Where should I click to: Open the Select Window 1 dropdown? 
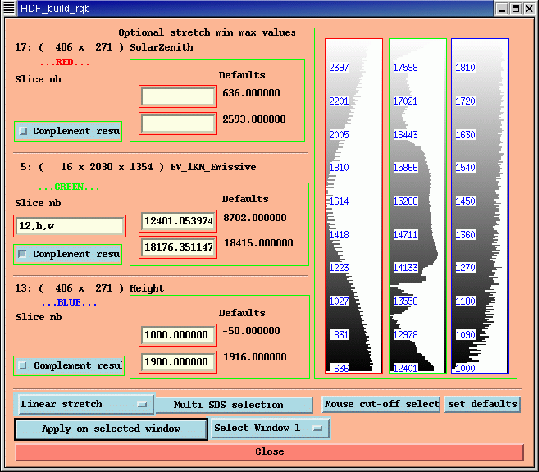pyautogui.click(x=271, y=428)
